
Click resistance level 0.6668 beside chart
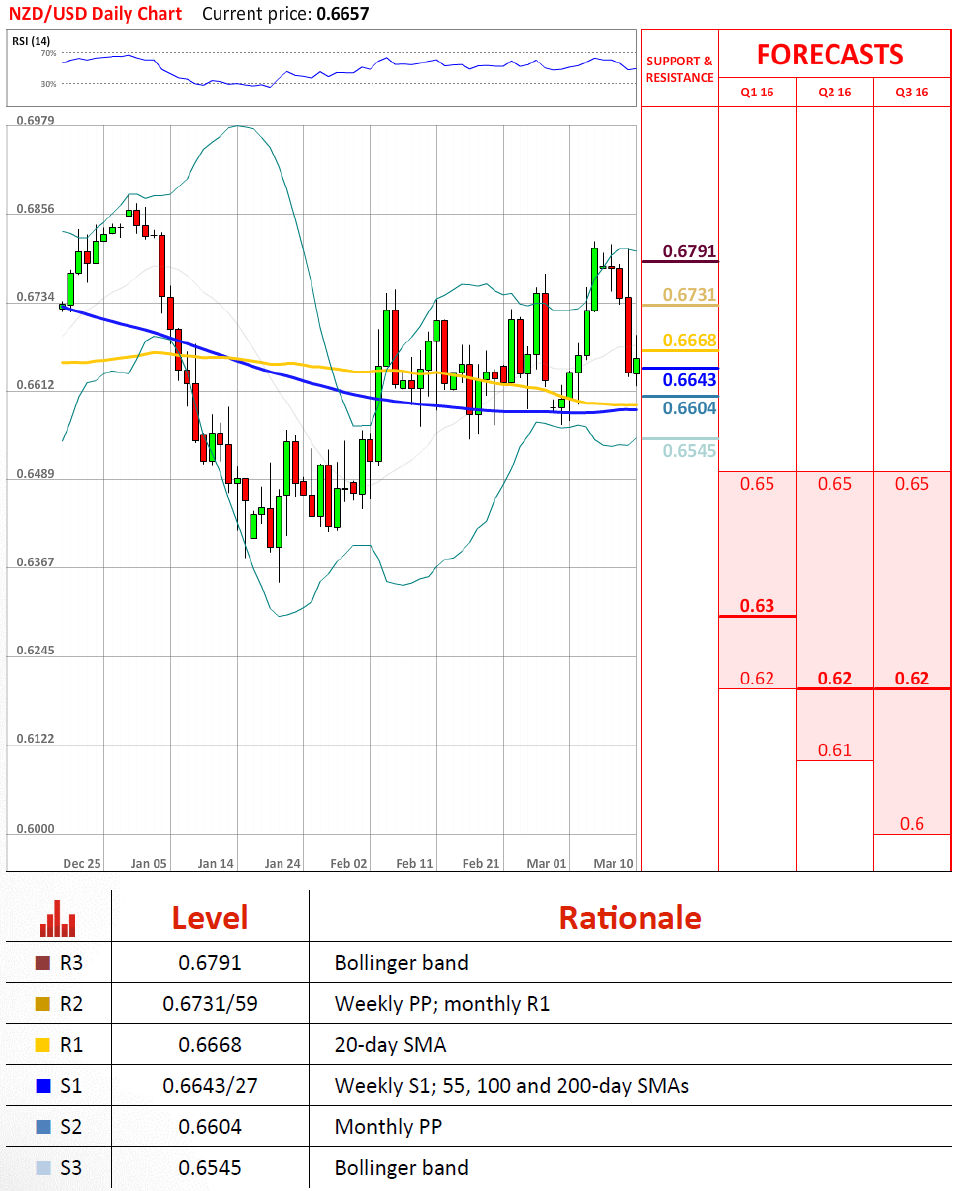(x=689, y=340)
